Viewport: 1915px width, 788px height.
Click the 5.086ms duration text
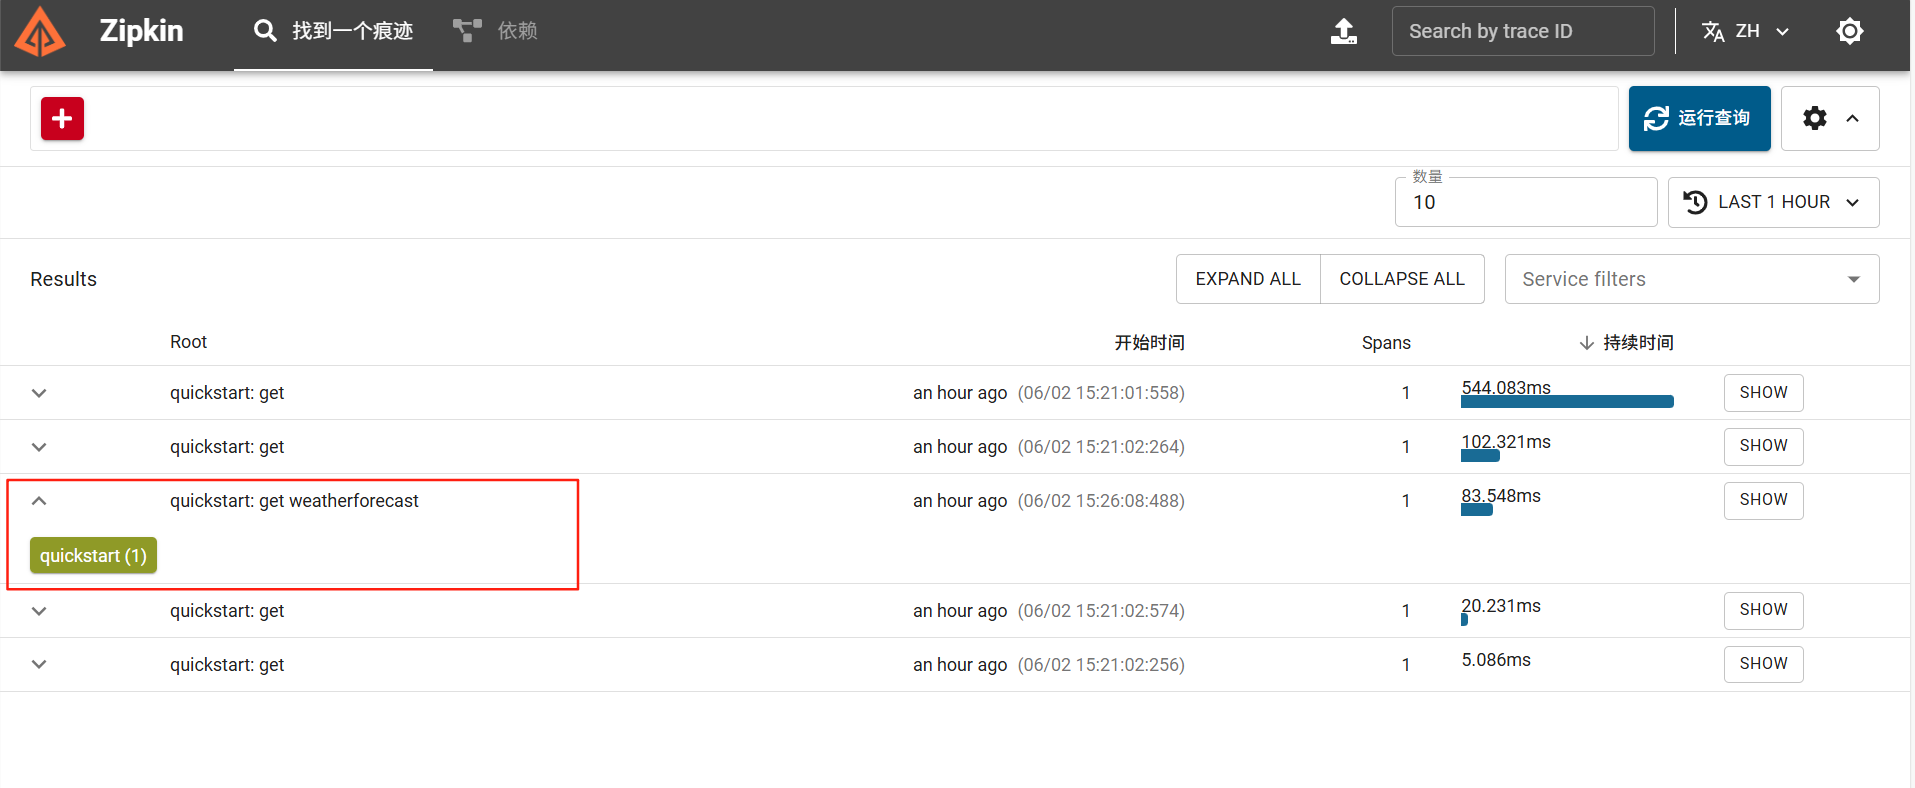point(1496,660)
